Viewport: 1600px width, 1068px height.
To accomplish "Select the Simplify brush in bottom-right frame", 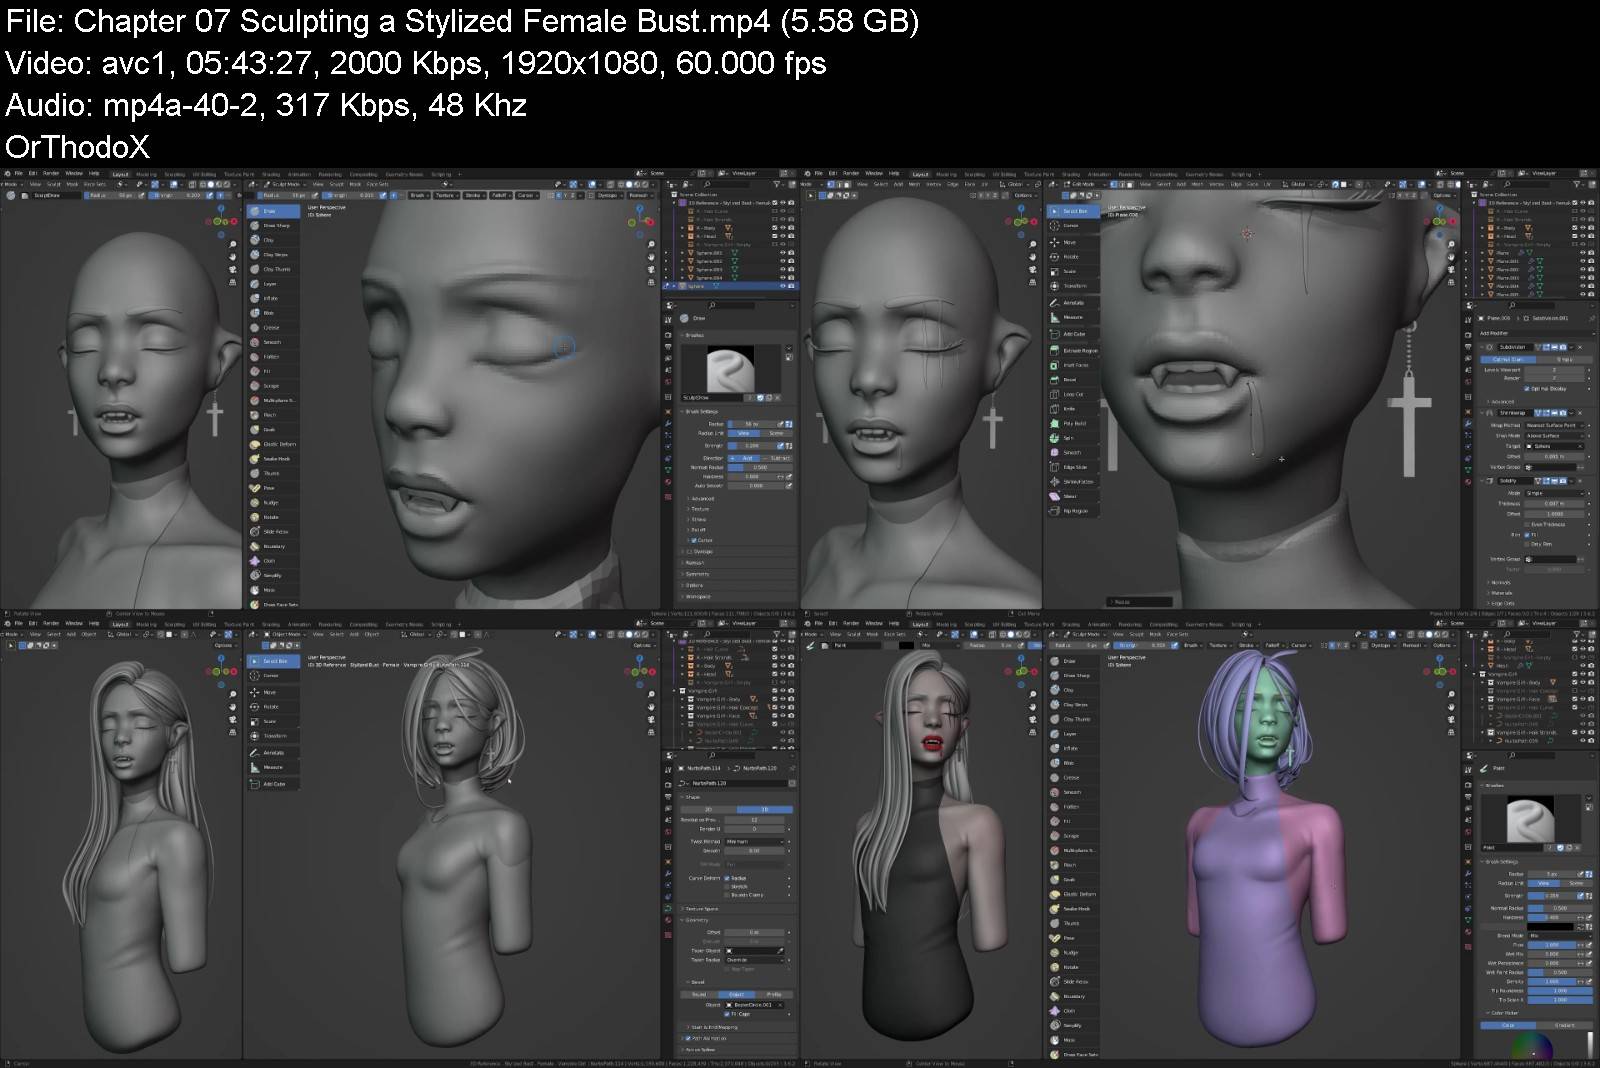I will click(x=1072, y=1025).
